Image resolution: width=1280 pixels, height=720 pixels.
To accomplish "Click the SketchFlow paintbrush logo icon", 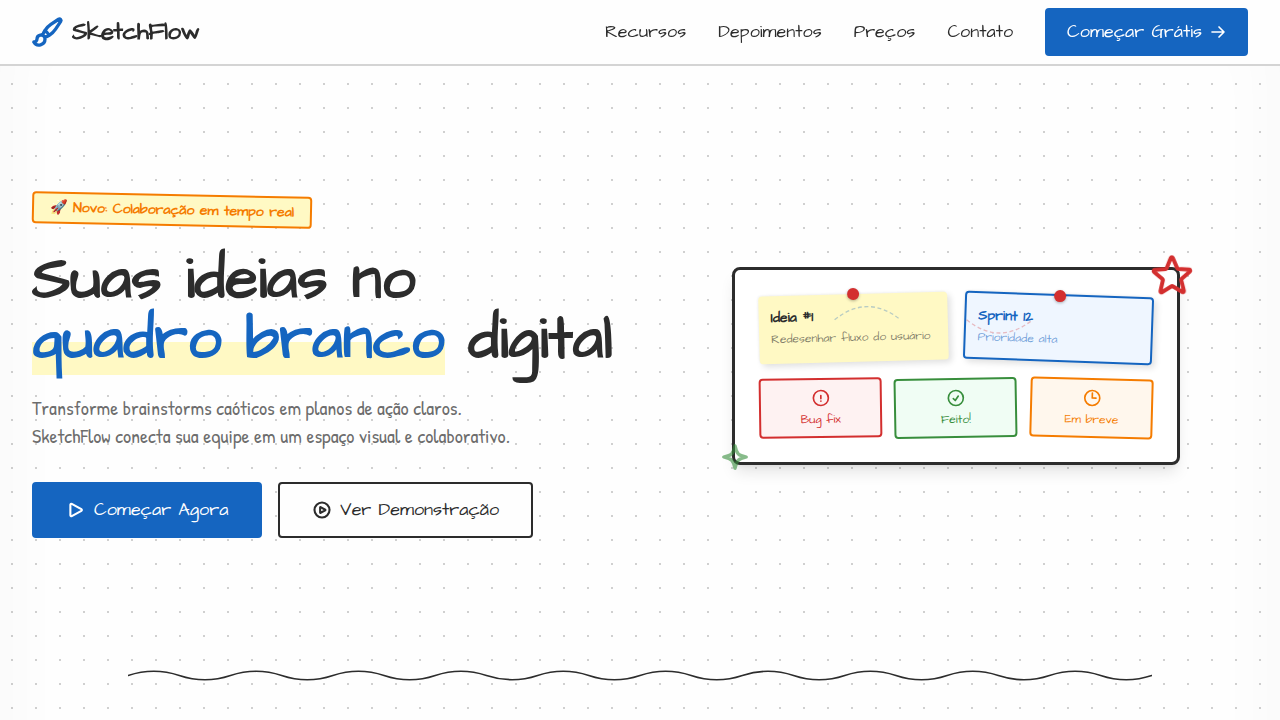I will coord(47,32).
